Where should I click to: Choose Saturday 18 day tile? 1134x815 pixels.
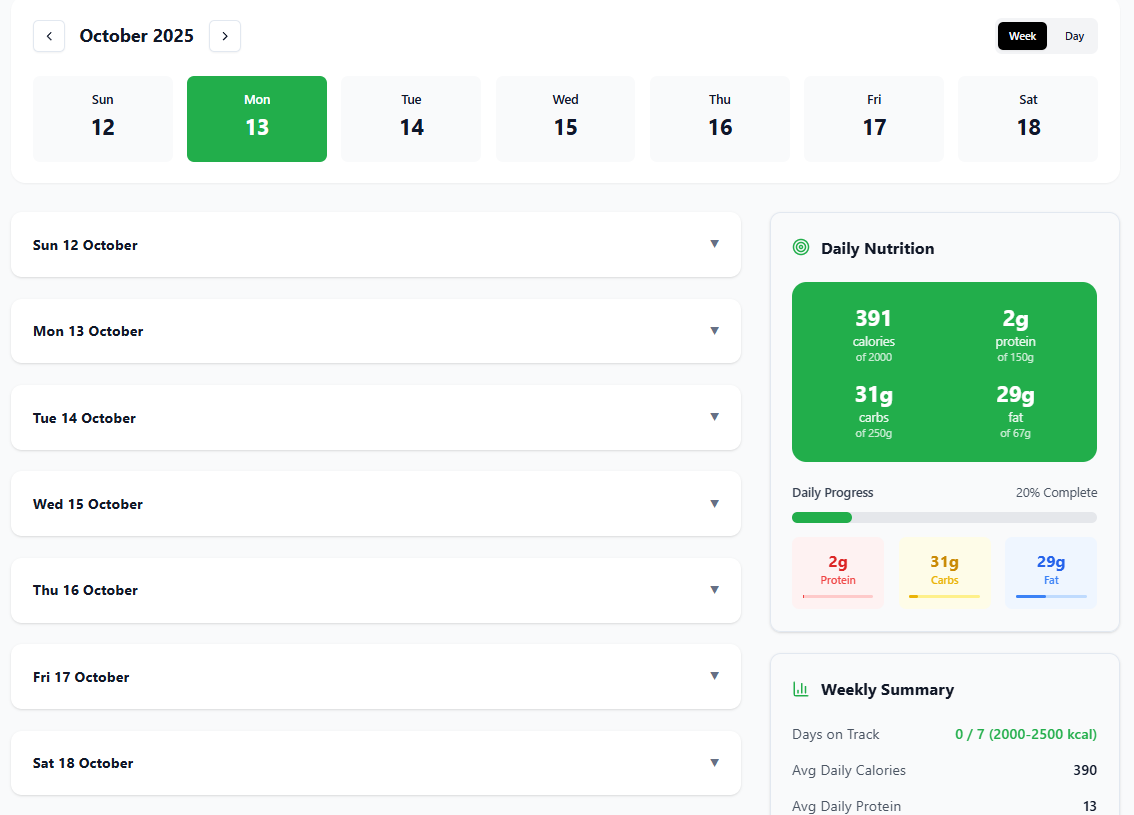click(x=1028, y=119)
